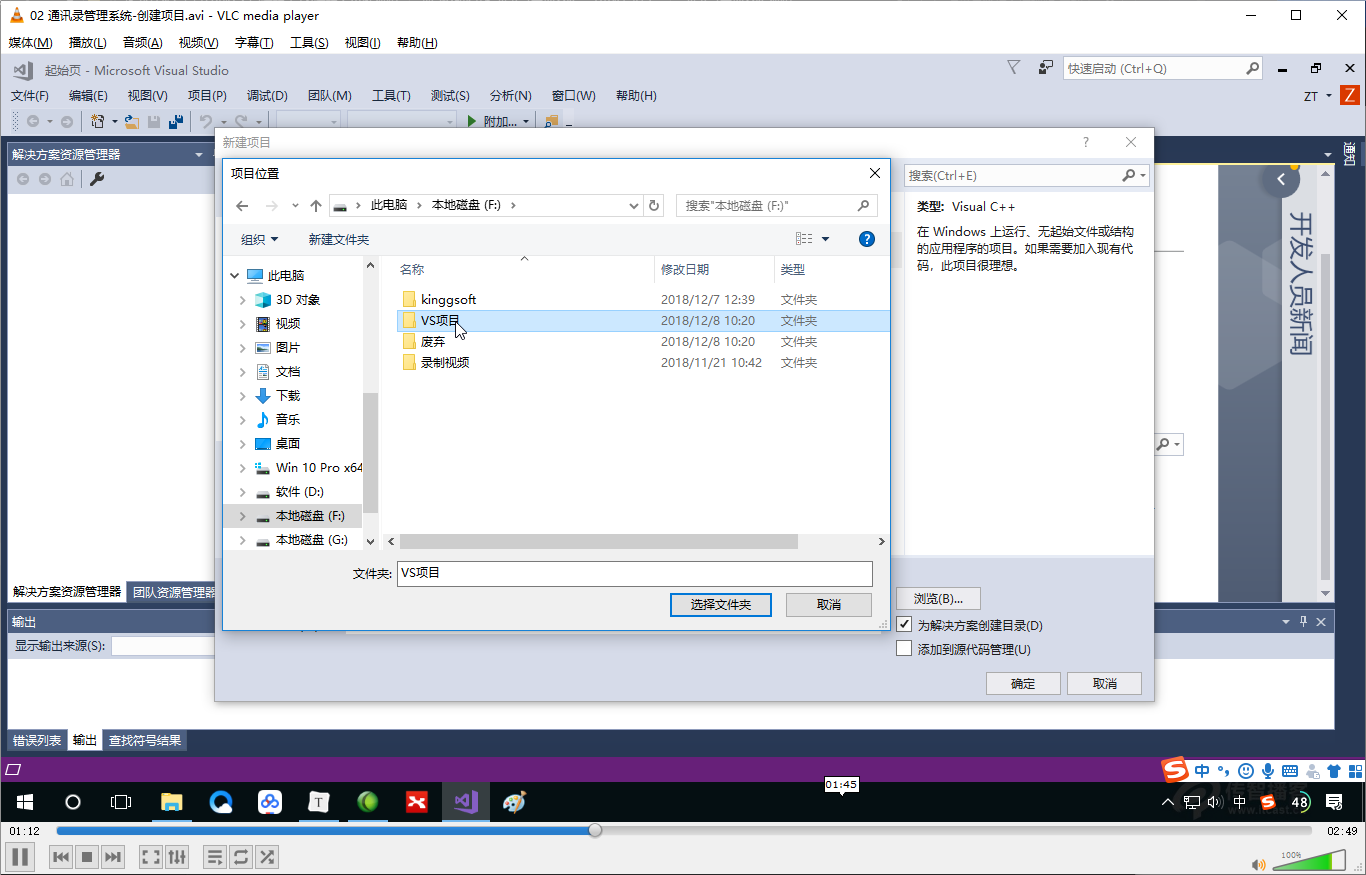Click Solution Explorer home icon
The image size is (1366, 875).
click(x=66, y=179)
